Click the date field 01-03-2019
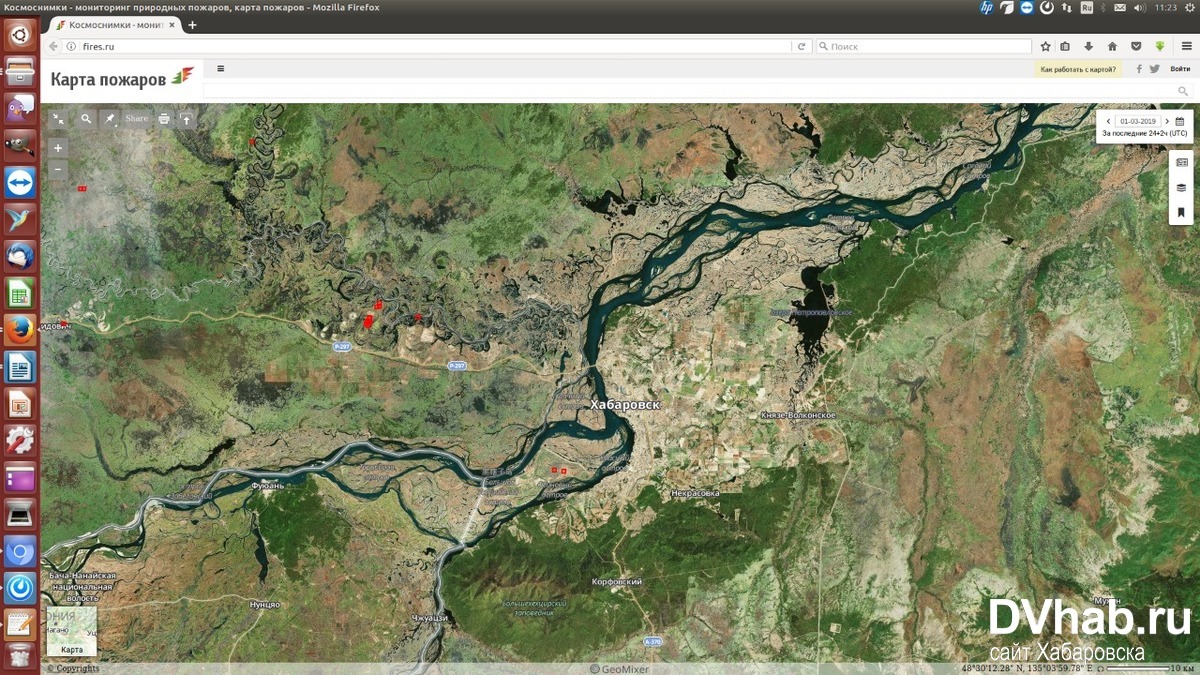This screenshot has width=1200, height=675. pyautogui.click(x=1138, y=121)
